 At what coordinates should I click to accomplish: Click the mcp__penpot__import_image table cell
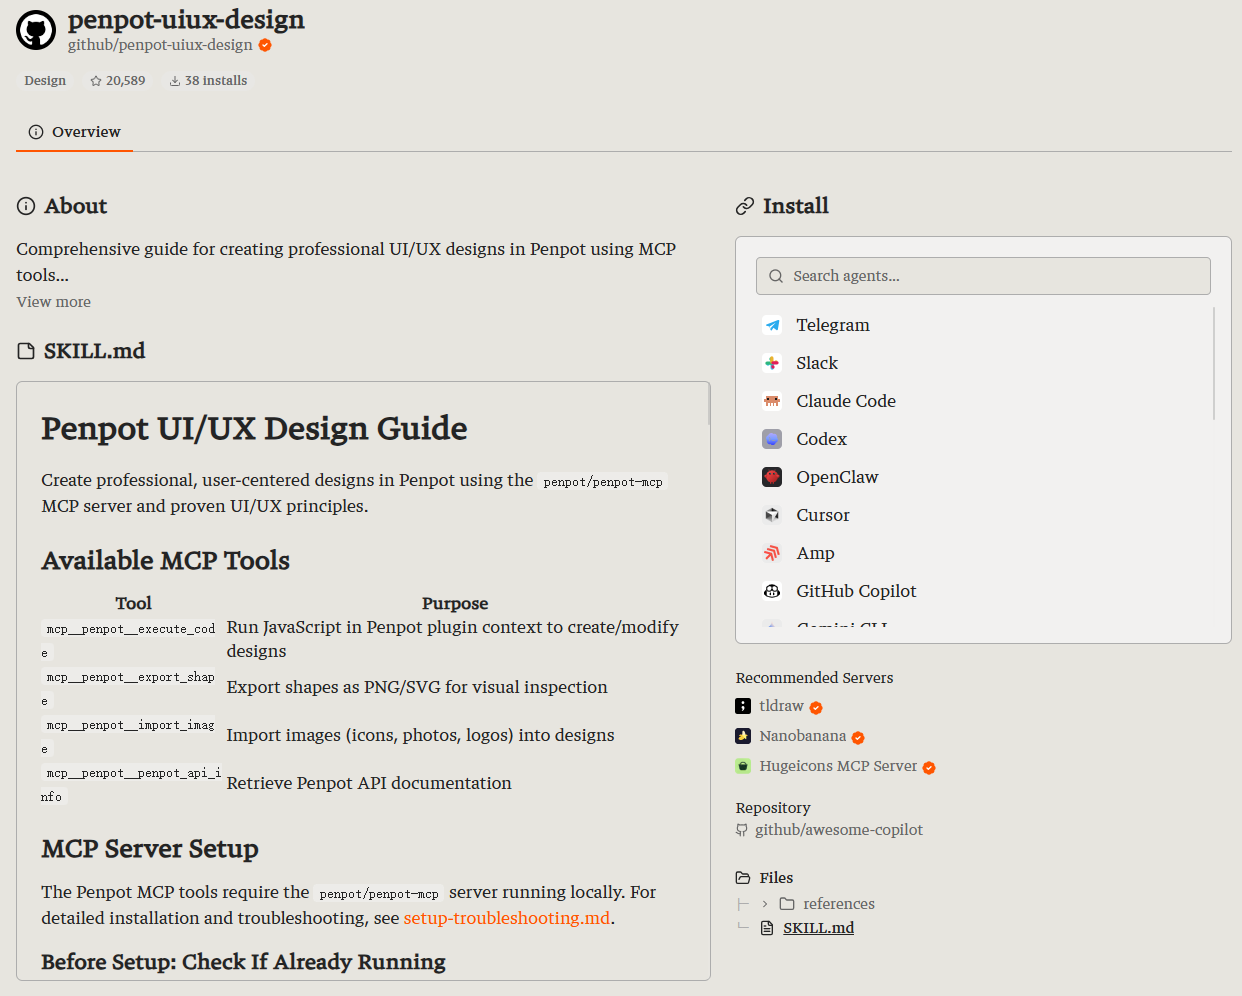tap(131, 736)
